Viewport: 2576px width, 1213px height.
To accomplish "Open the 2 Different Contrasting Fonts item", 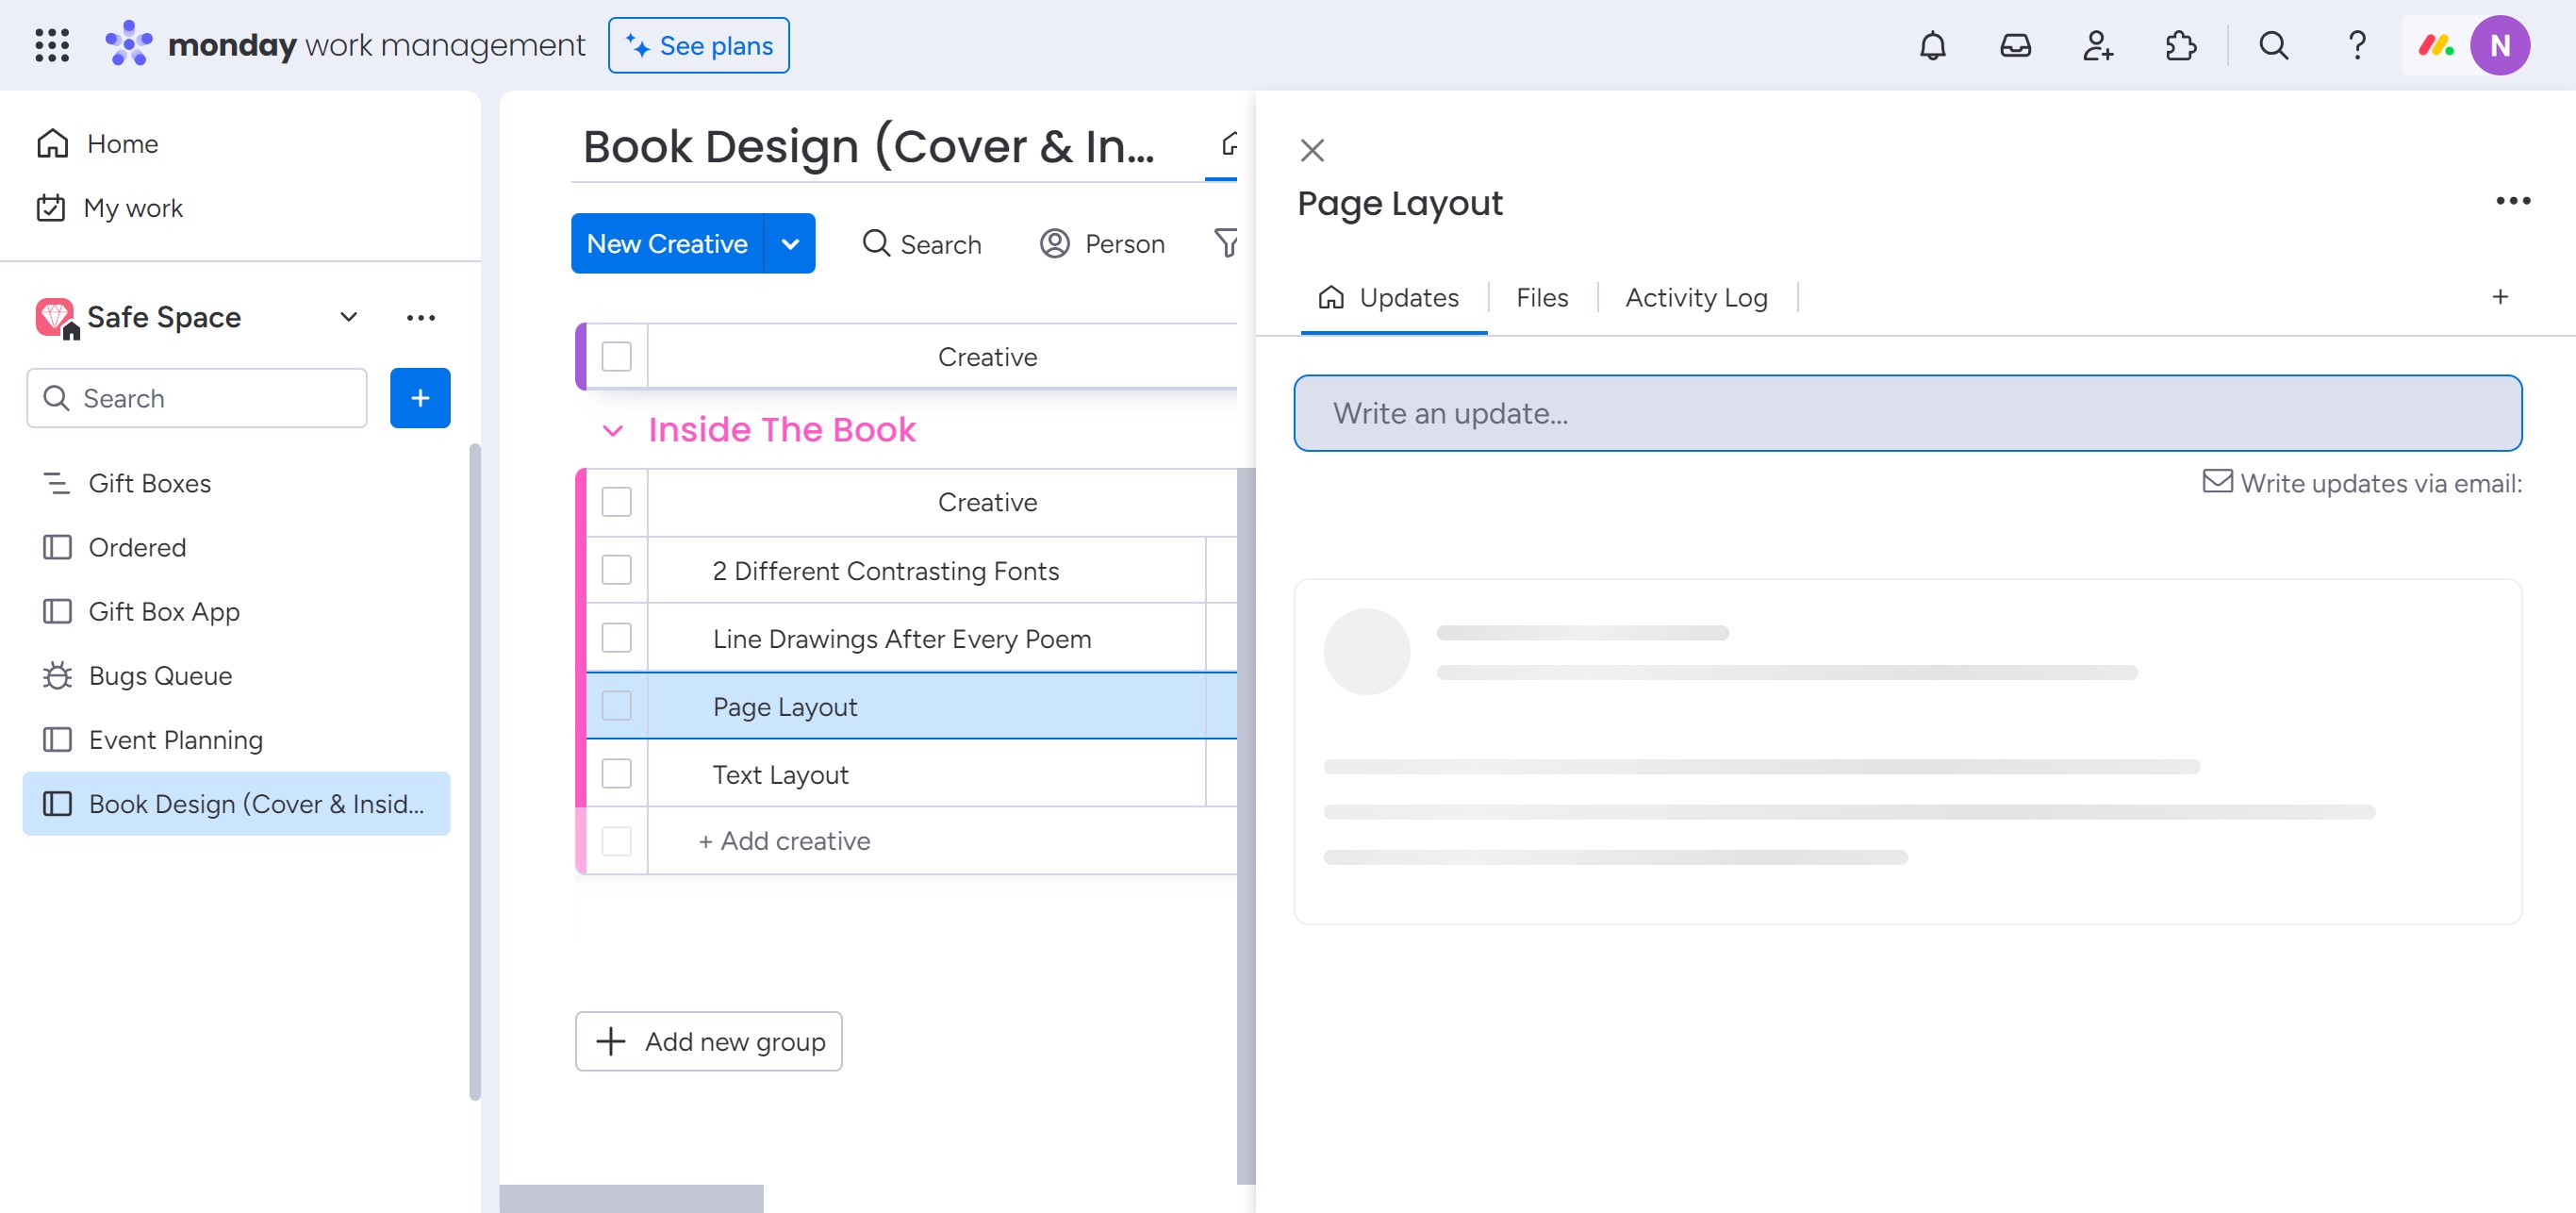I will point(885,571).
